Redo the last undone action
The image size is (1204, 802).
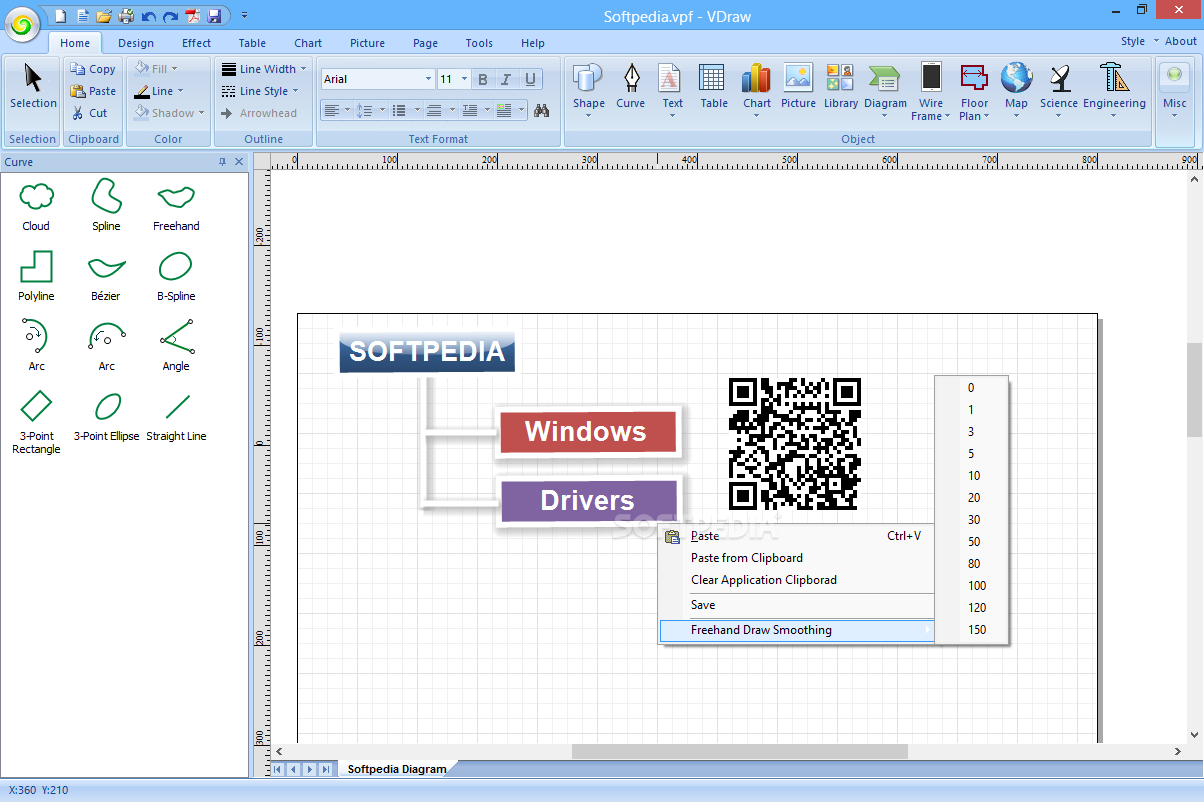pos(170,16)
